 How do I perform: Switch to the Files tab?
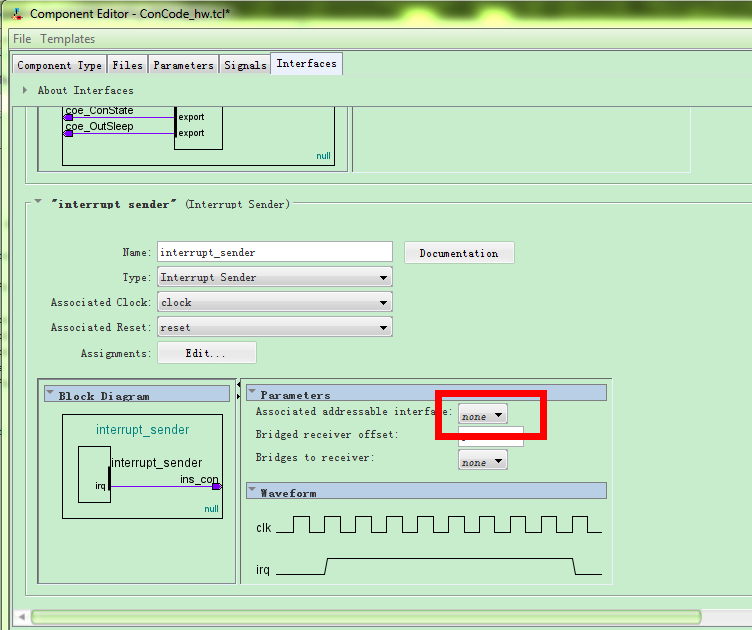pyautogui.click(x=127, y=65)
